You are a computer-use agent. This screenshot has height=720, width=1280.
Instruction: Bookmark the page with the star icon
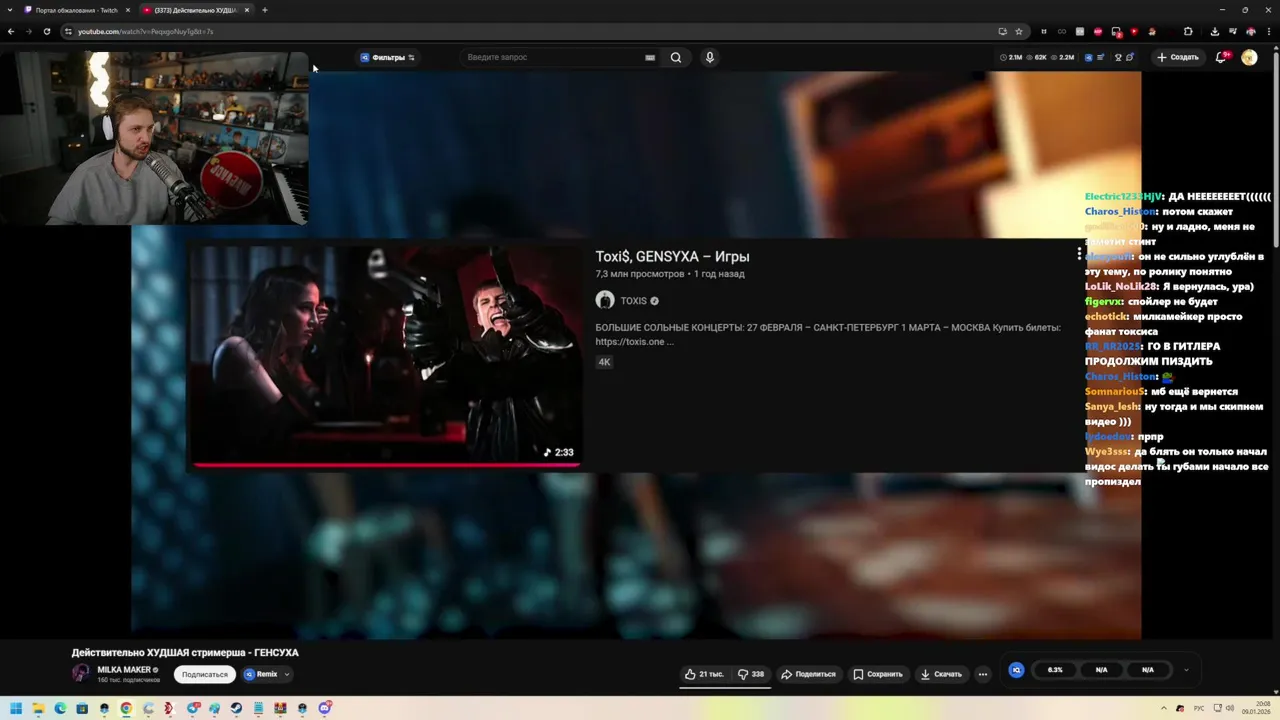[x=1019, y=31]
